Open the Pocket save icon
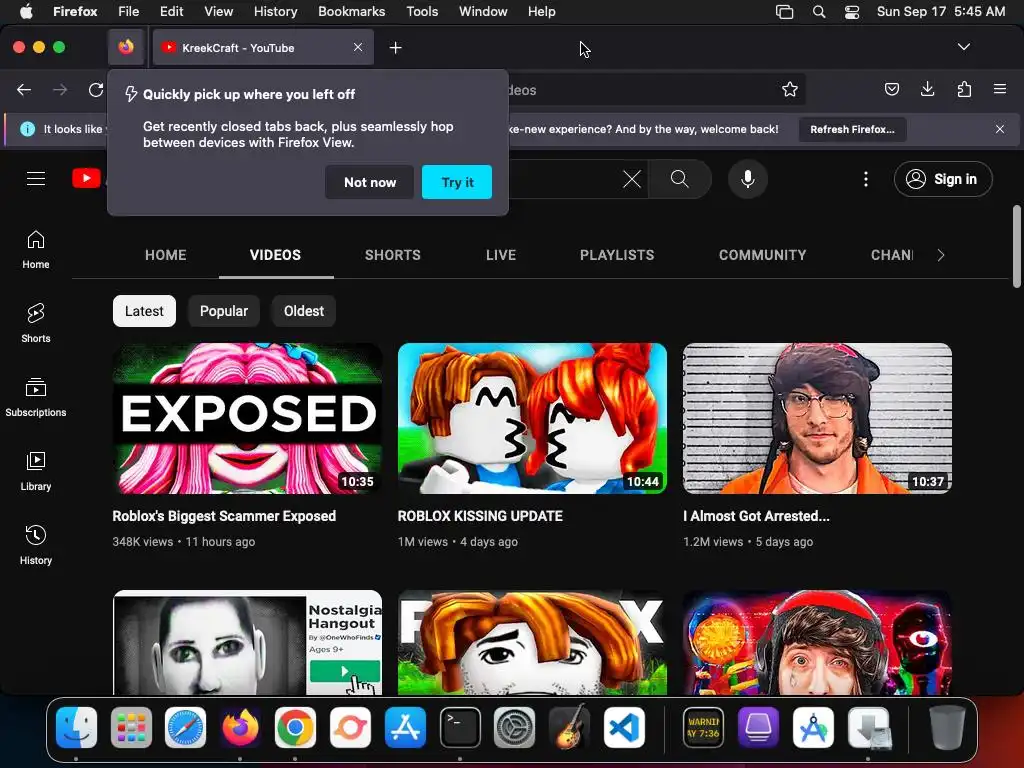 (891, 89)
